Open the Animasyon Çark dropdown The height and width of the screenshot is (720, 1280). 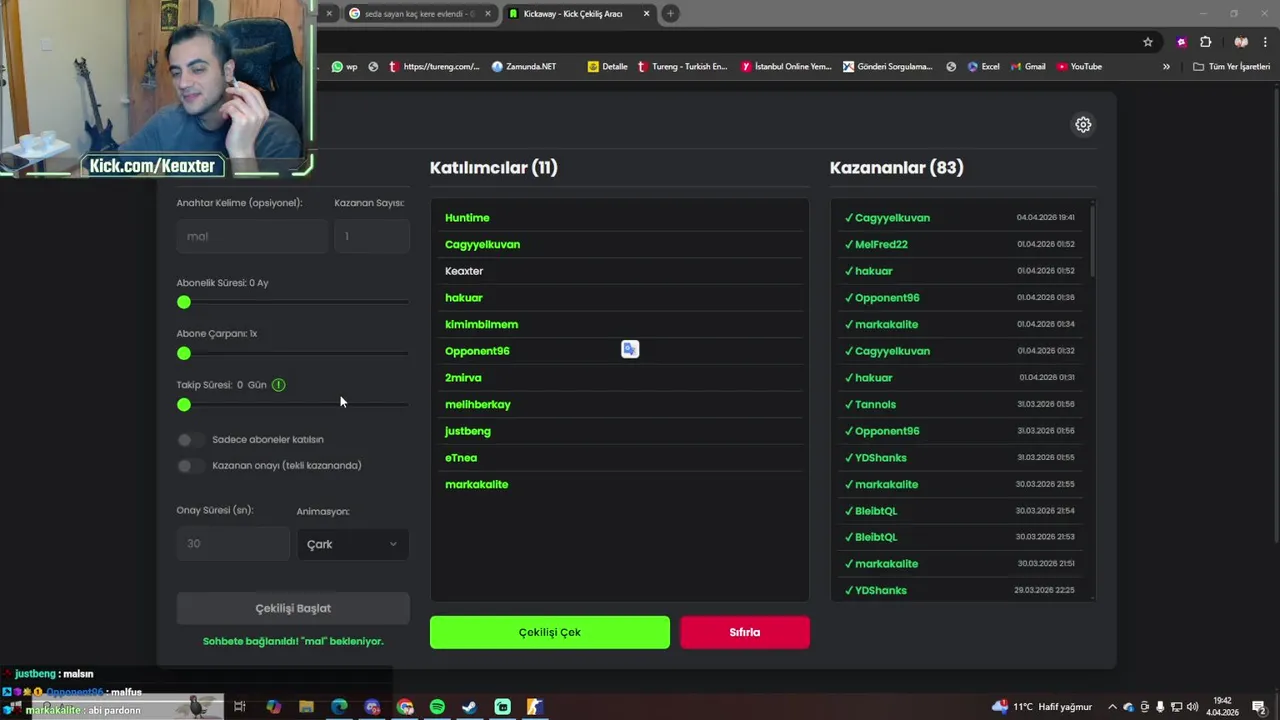352,544
